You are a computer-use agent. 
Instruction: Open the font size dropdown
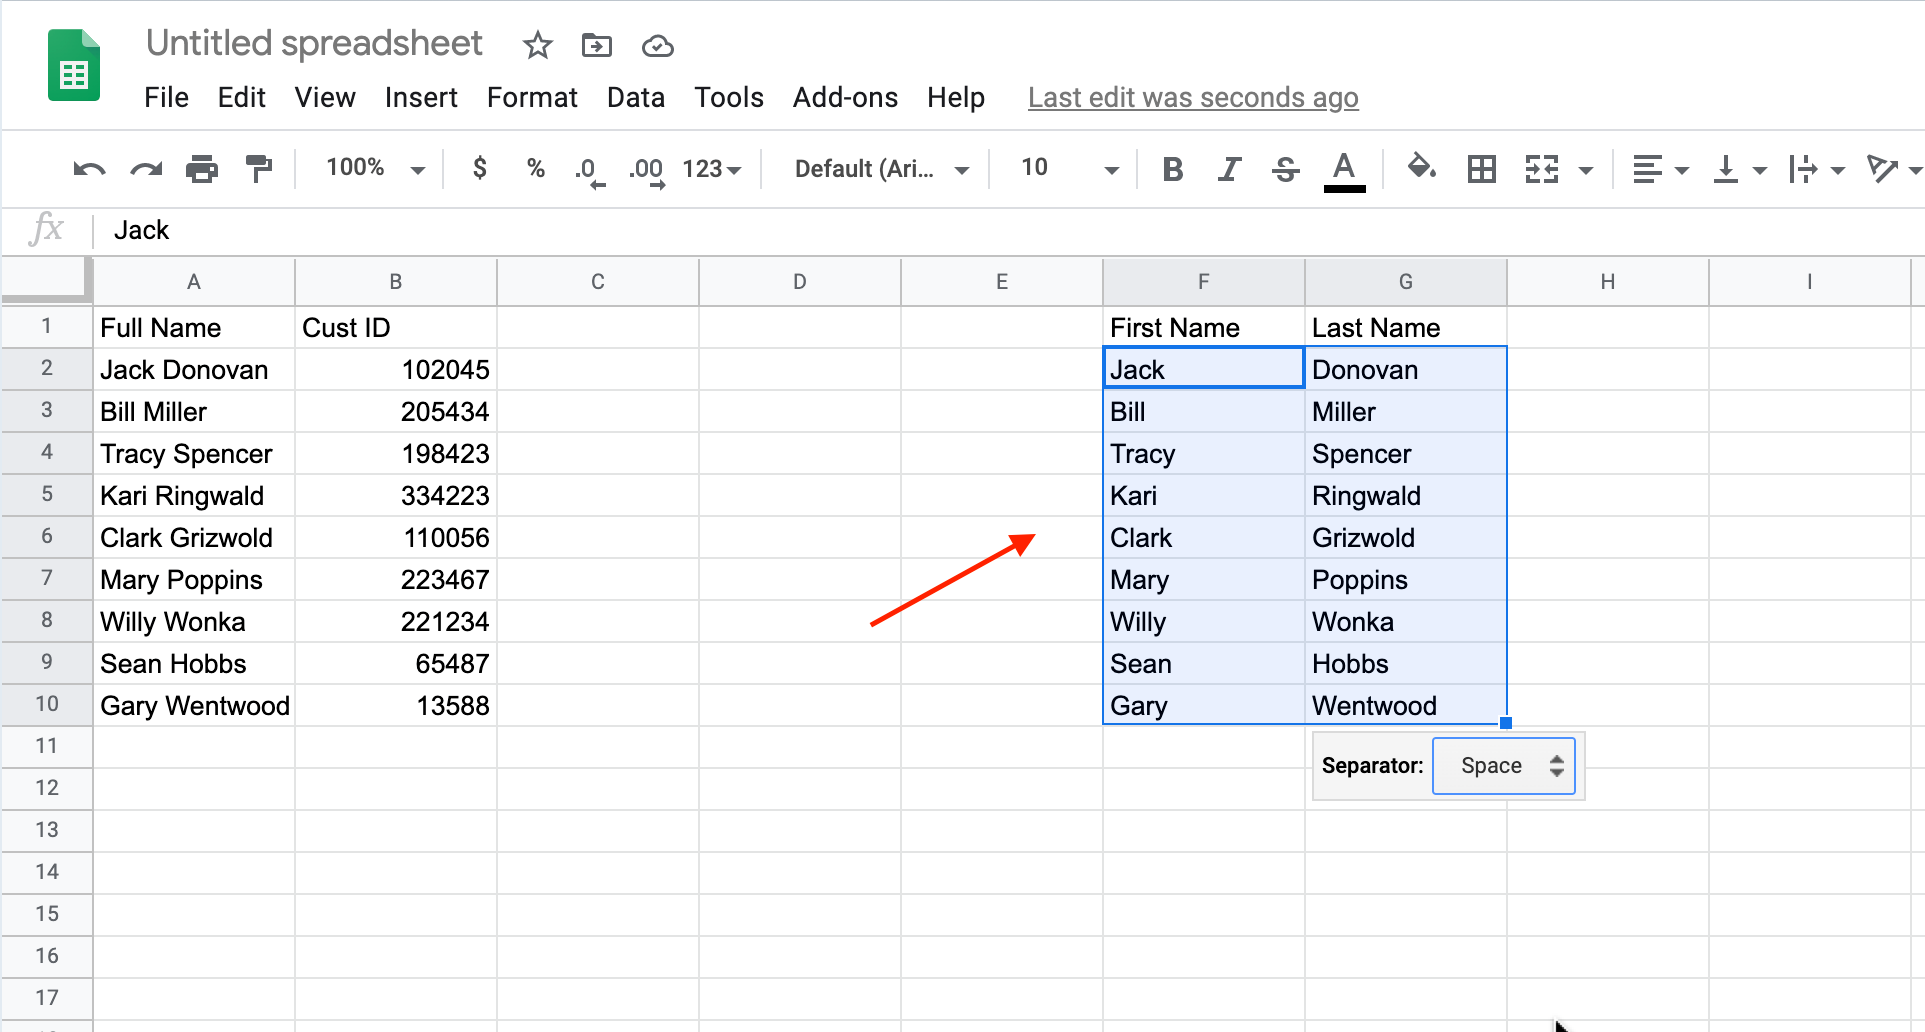click(x=1111, y=169)
